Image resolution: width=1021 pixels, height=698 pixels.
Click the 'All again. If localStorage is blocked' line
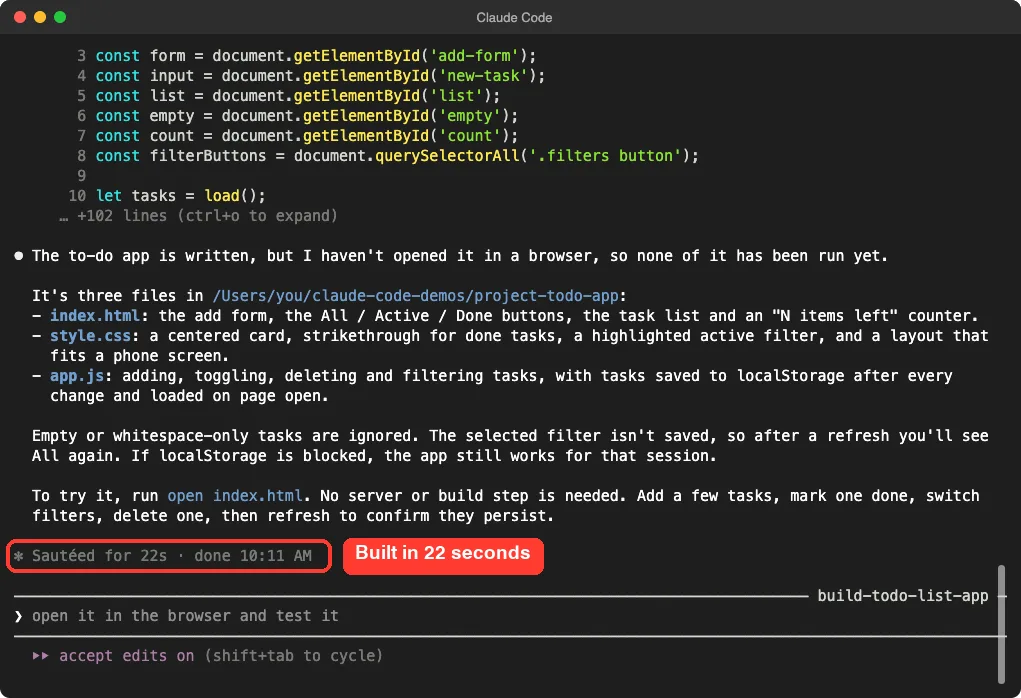(x=374, y=456)
